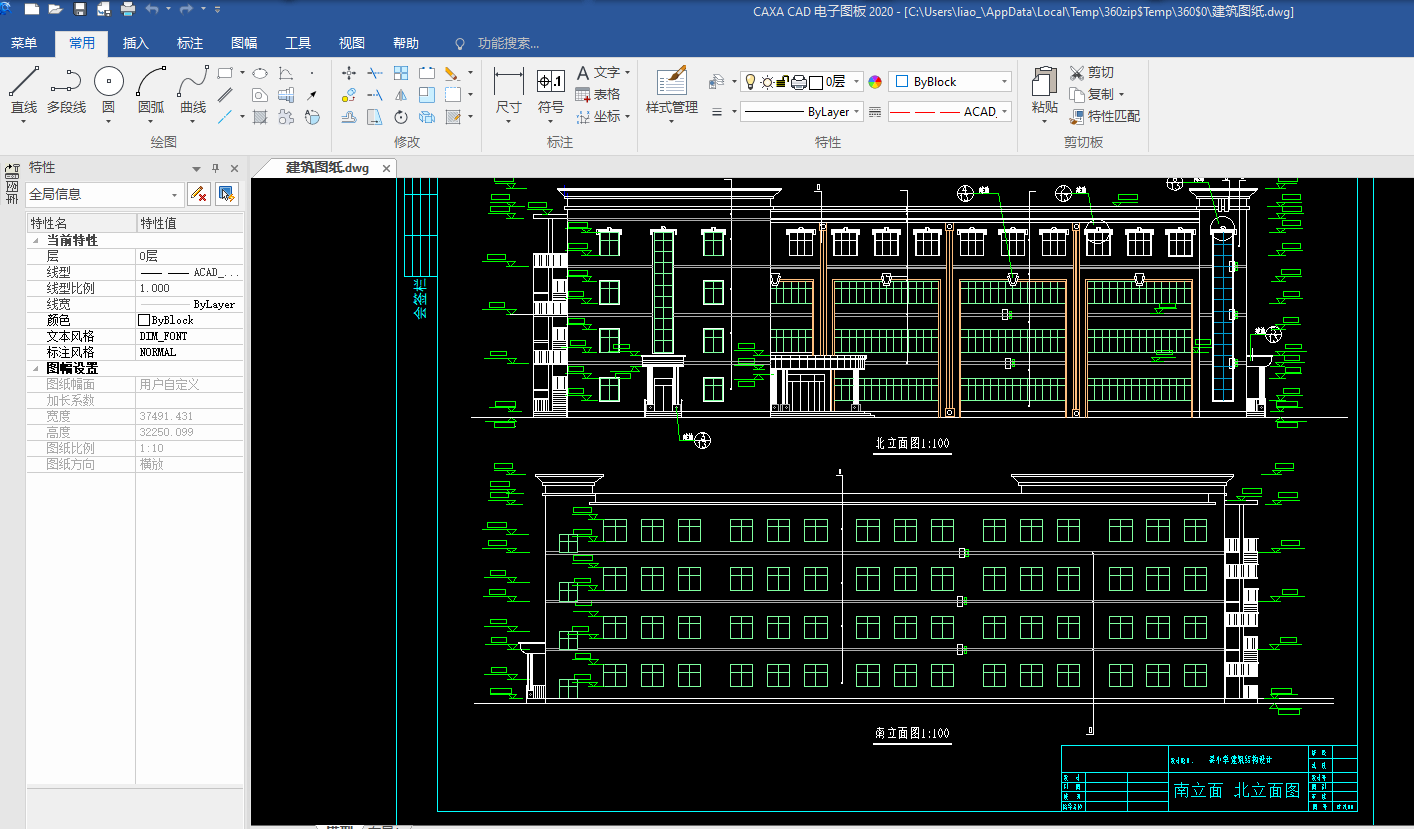Select the mirror tool icon
The height and width of the screenshot is (829, 1414).
(401, 95)
